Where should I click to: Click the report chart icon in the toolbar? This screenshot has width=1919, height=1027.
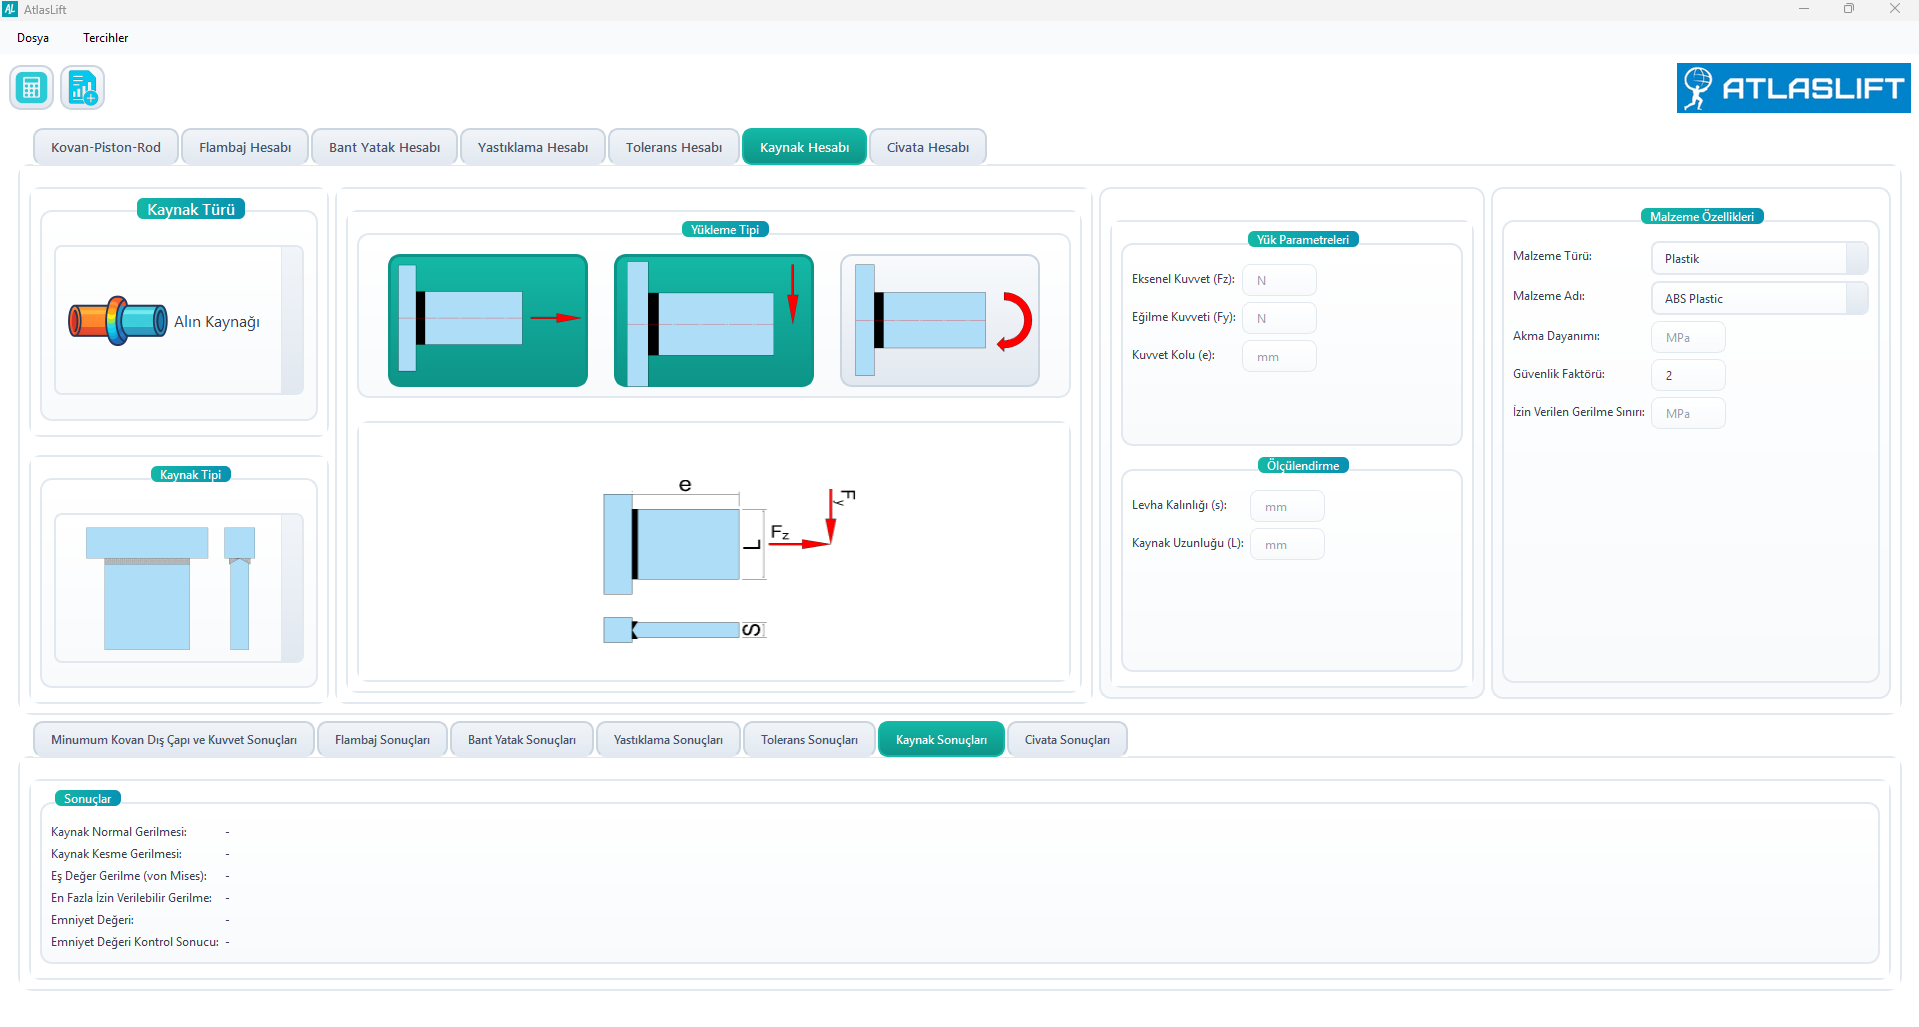83,88
